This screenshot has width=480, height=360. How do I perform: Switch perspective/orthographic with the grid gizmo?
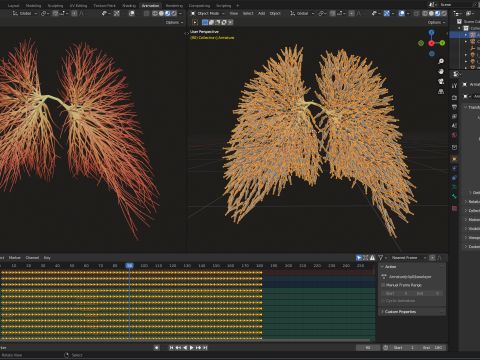[x=441, y=91]
